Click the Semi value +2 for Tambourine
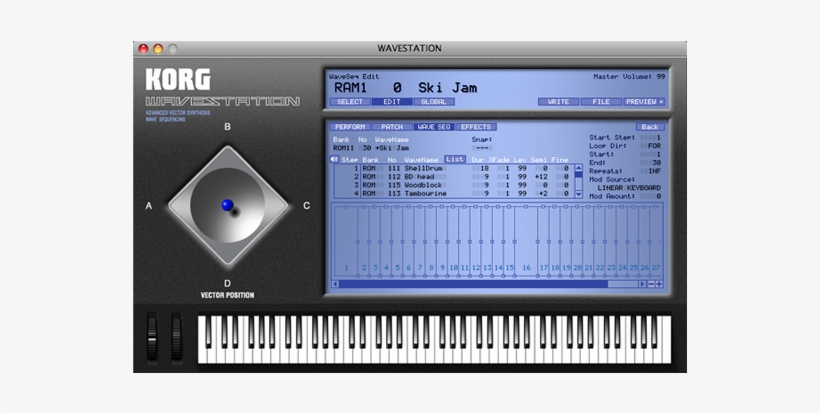This screenshot has width=820, height=413. pos(543,193)
